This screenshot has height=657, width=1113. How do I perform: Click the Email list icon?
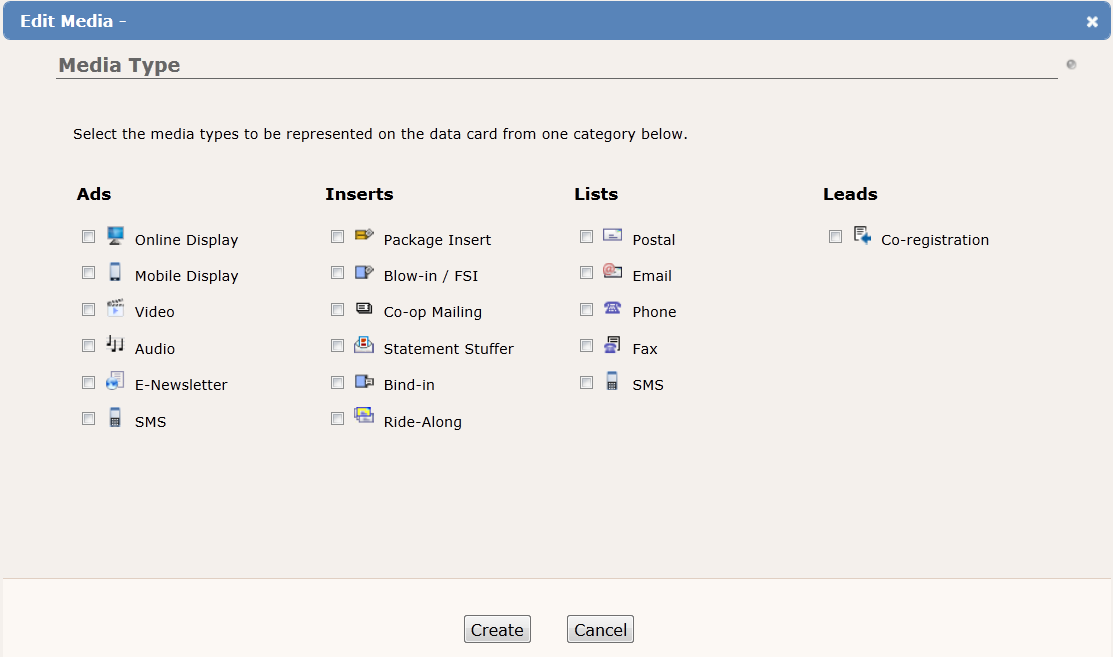point(612,272)
